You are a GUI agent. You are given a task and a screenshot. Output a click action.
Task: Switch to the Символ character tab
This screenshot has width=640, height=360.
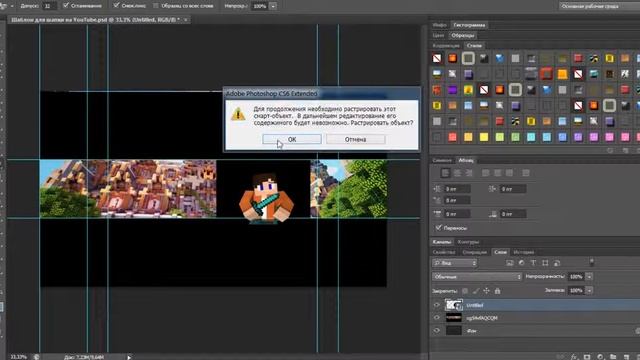(x=442, y=160)
